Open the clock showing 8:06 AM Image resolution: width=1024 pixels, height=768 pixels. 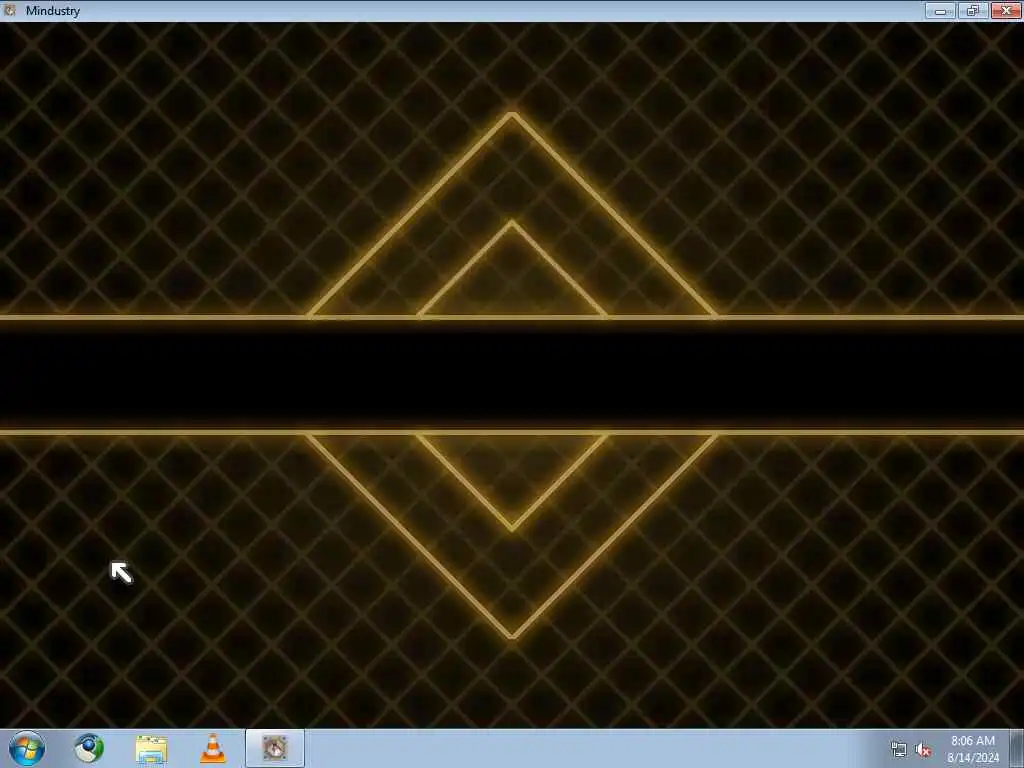click(x=973, y=749)
